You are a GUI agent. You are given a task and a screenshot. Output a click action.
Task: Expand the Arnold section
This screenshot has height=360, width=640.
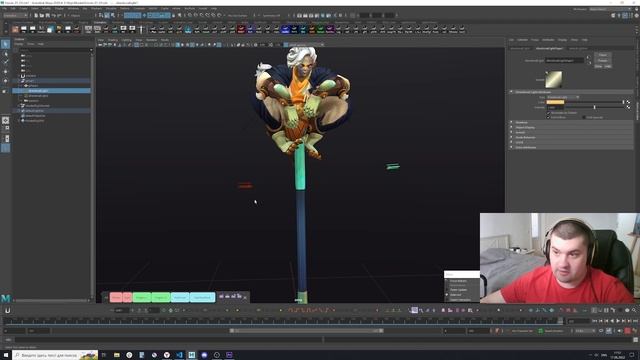pyautogui.click(x=571, y=132)
